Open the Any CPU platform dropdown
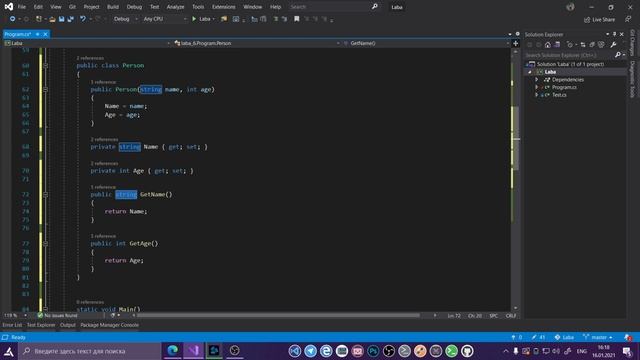Viewport: 640px width, 360px height. tap(164, 19)
